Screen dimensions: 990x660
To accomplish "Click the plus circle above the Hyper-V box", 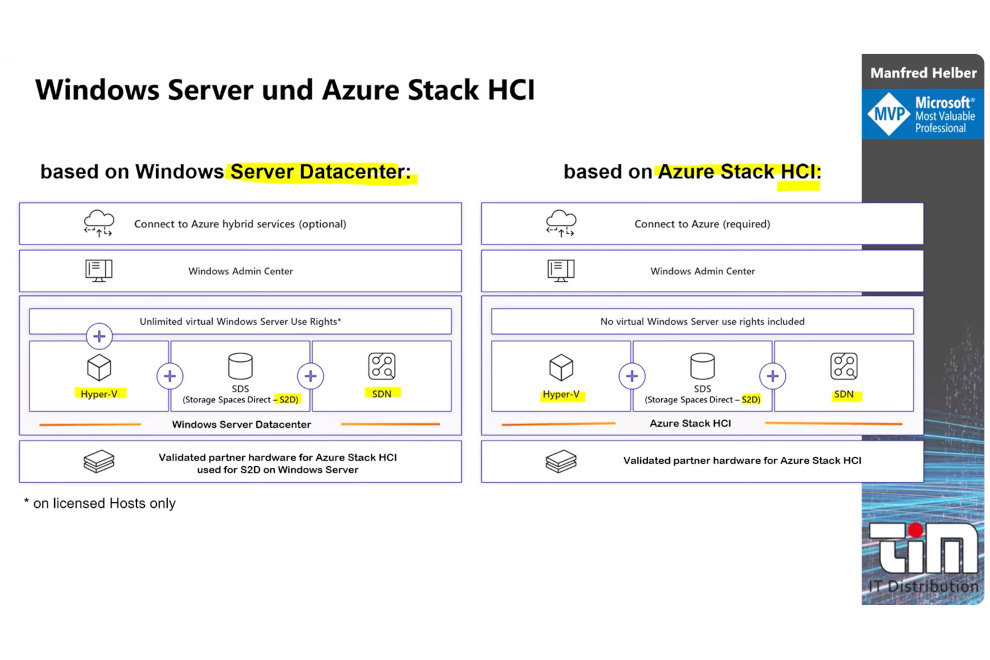I will [99, 336].
